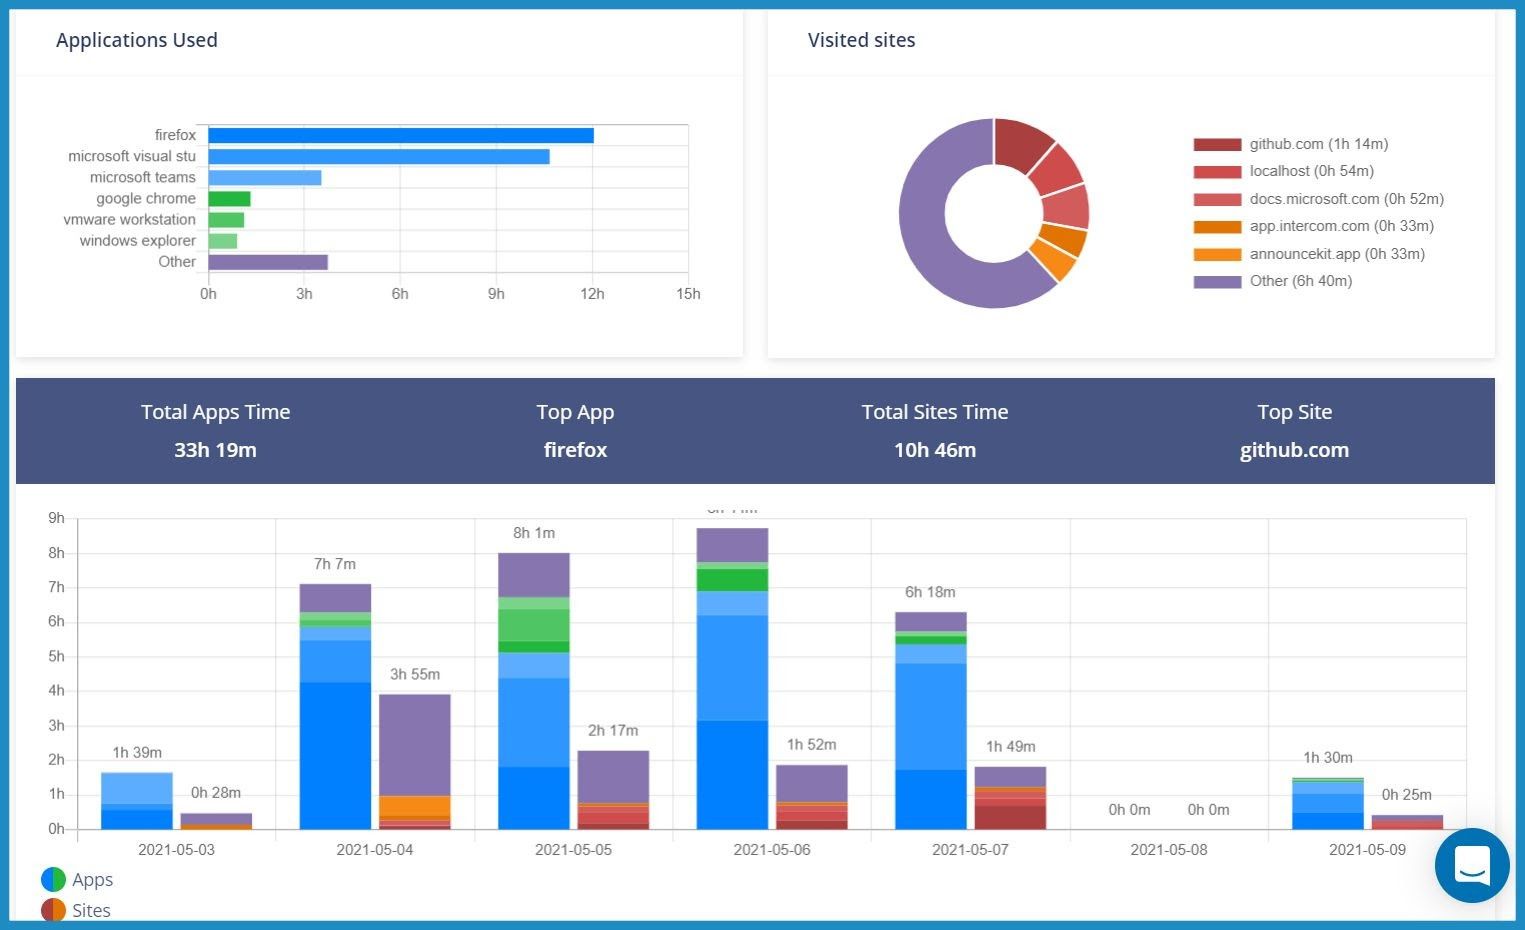The width and height of the screenshot is (1525, 930).
Task: Select the microsoft visual studio bar
Action: tap(378, 157)
